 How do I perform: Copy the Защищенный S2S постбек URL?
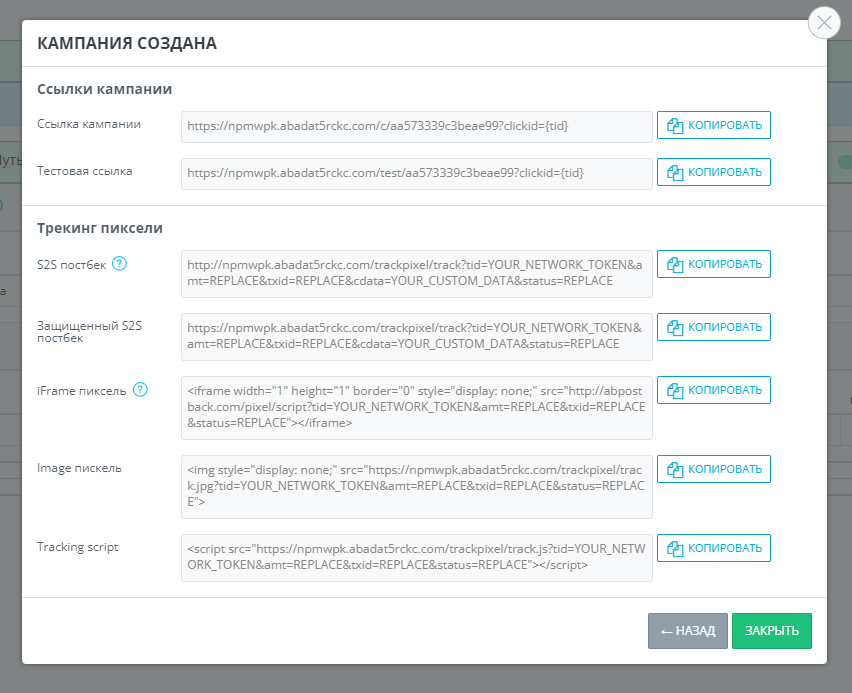click(x=714, y=327)
